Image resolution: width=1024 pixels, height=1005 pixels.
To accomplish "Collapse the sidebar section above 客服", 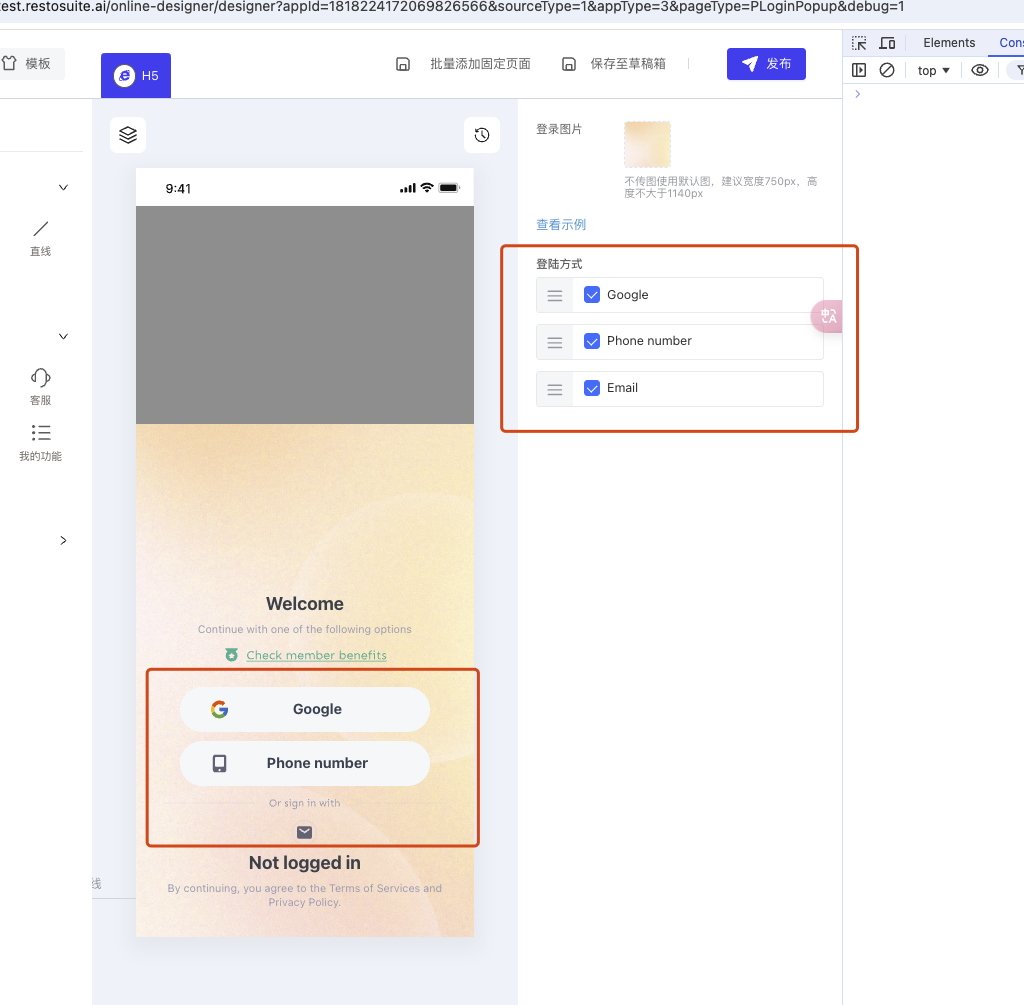I will point(63,336).
